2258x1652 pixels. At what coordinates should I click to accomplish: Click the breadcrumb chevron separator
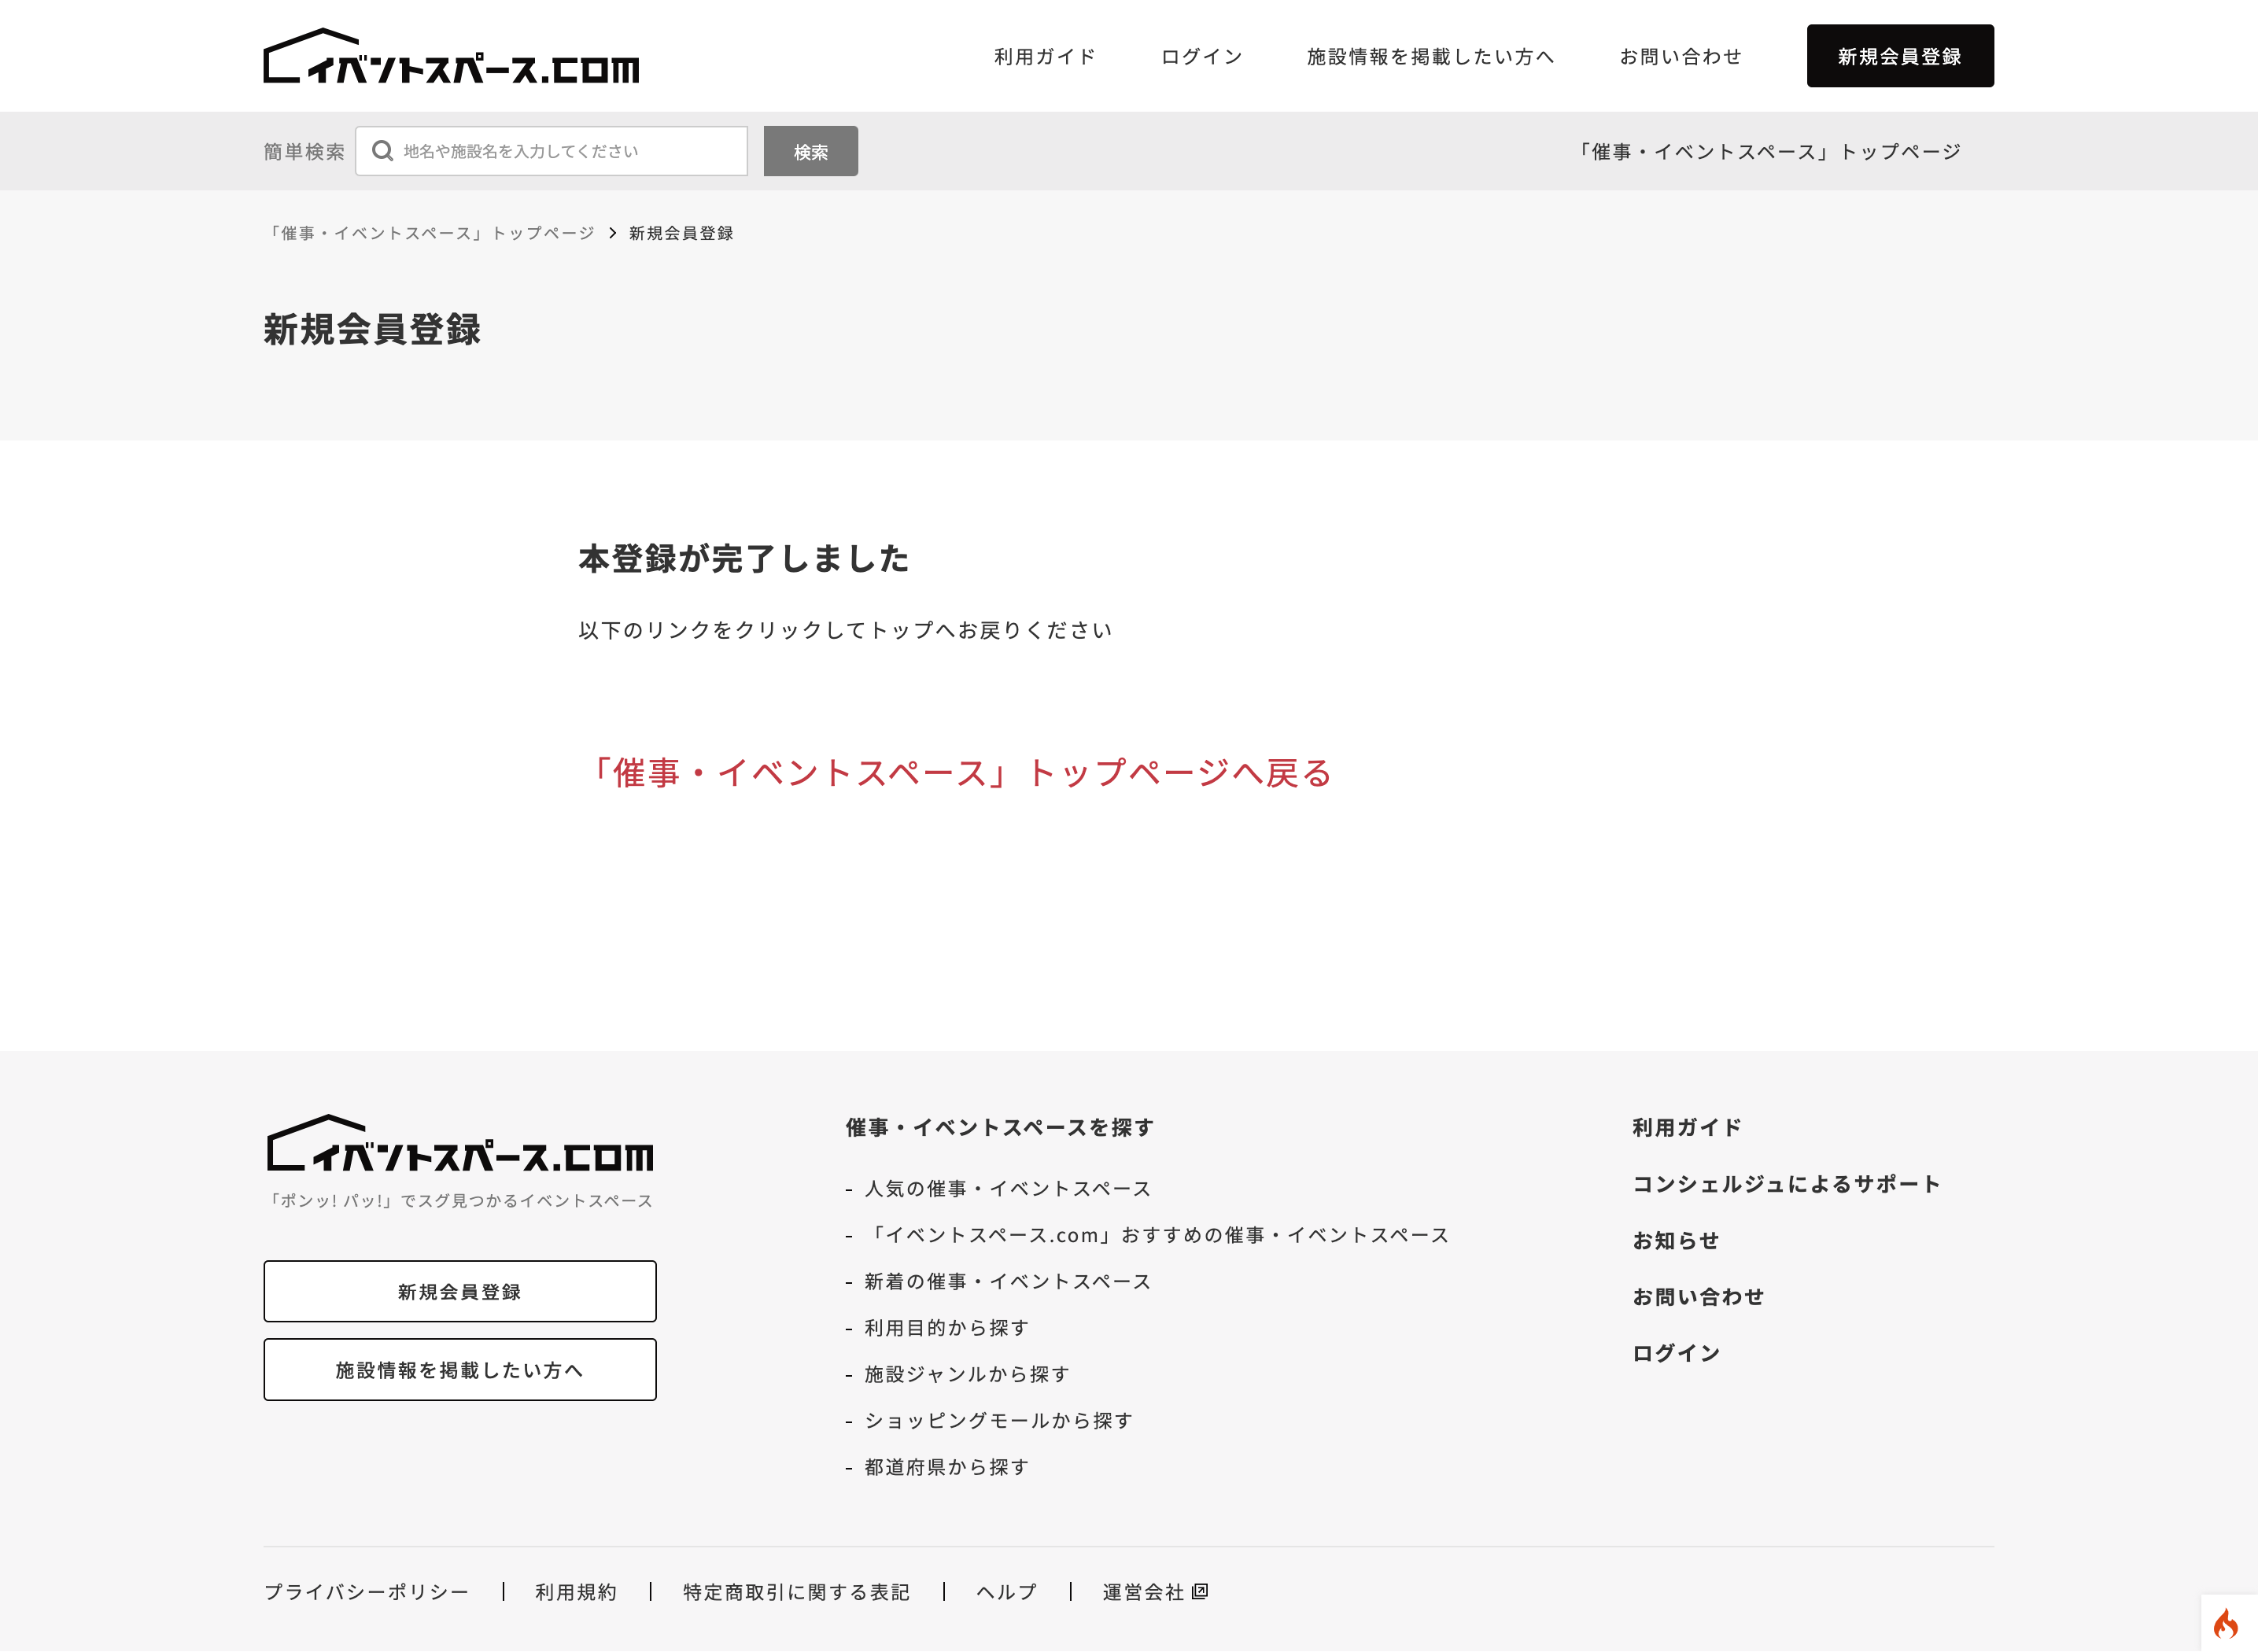click(x=612, y=233)
